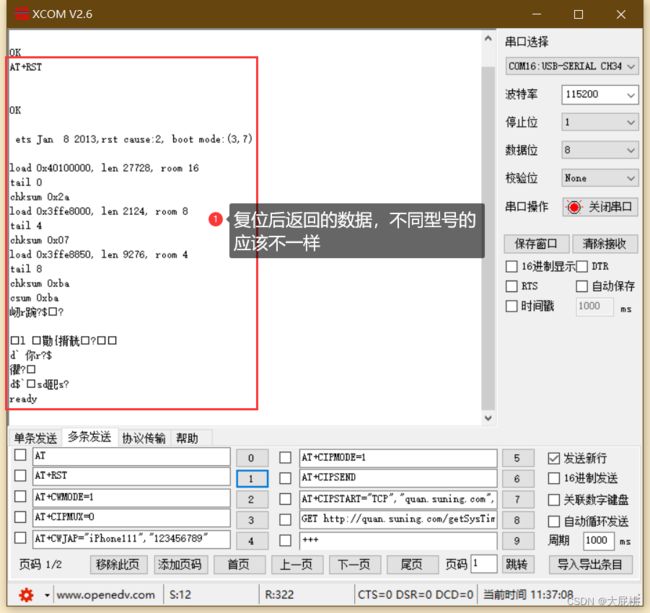This screenshot has width=650, height=613.
Task: Open the 115200 baud rate dropdown
Action: [599, 95]
